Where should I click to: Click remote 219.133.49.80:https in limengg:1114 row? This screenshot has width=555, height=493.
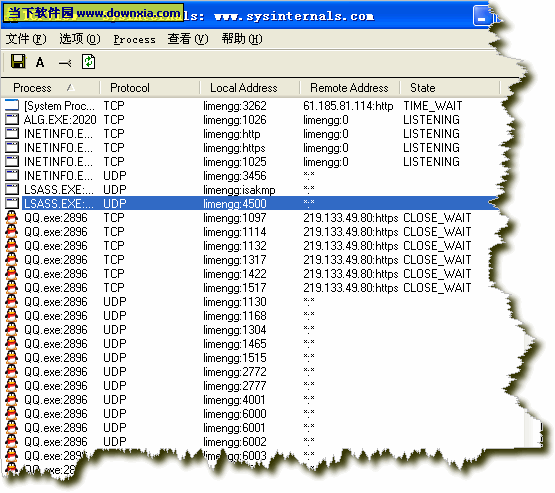350,232
